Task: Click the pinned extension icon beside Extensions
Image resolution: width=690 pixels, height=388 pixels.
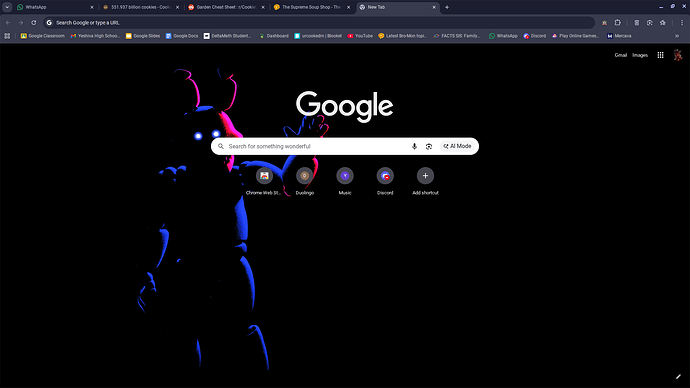Action: click(605, 22)
